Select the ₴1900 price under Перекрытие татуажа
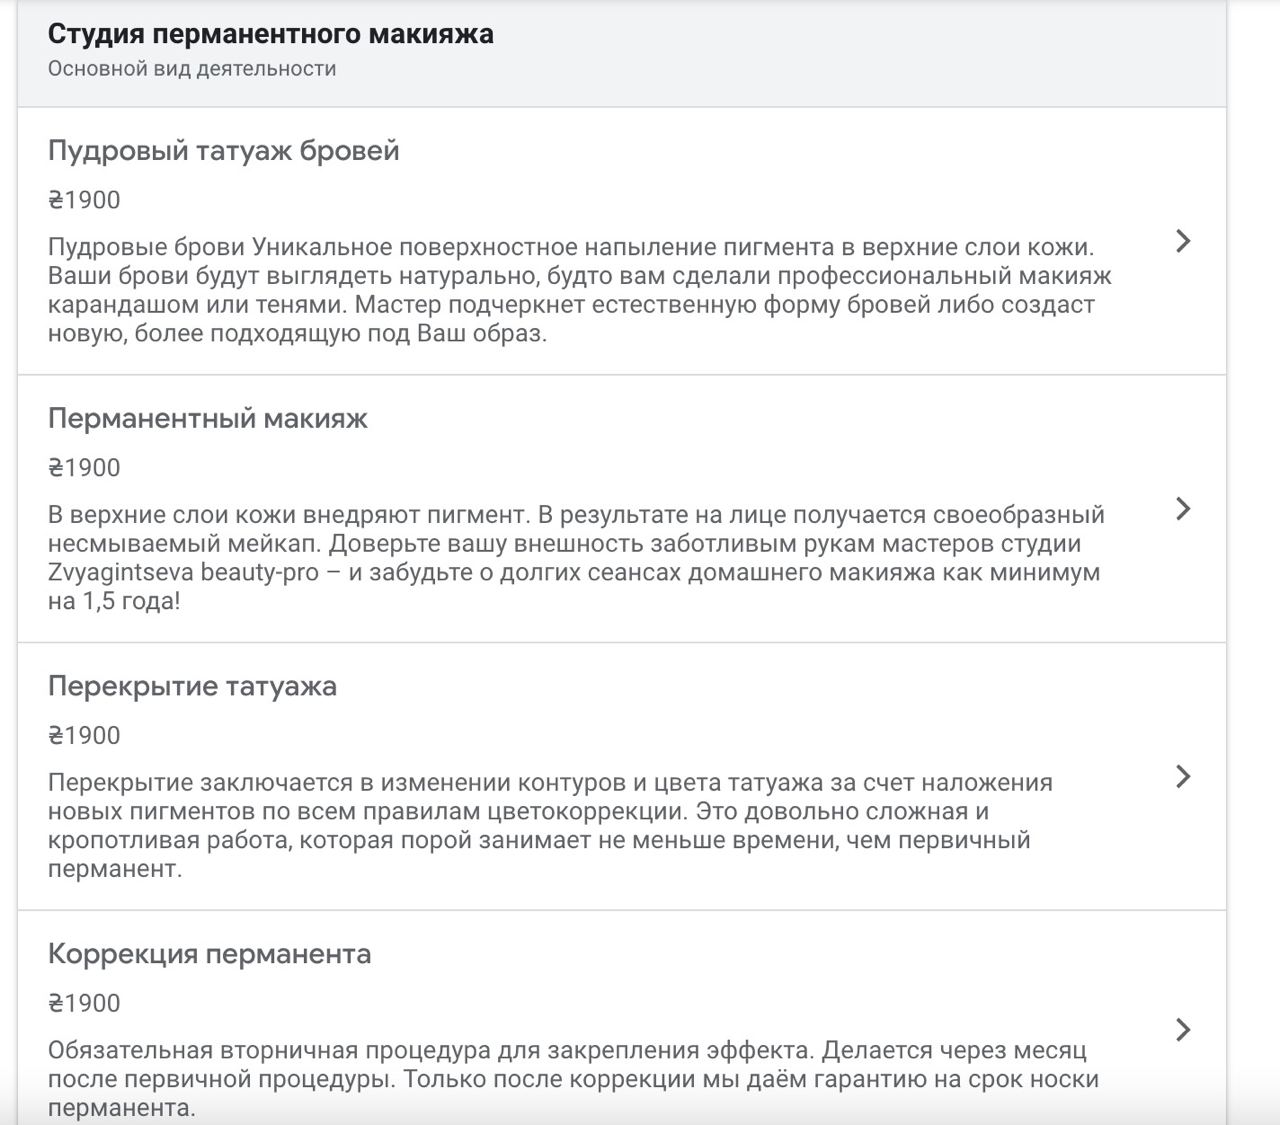Image resolution: width=1280 pixels, height=1125 pixels. tap(84, 736)
